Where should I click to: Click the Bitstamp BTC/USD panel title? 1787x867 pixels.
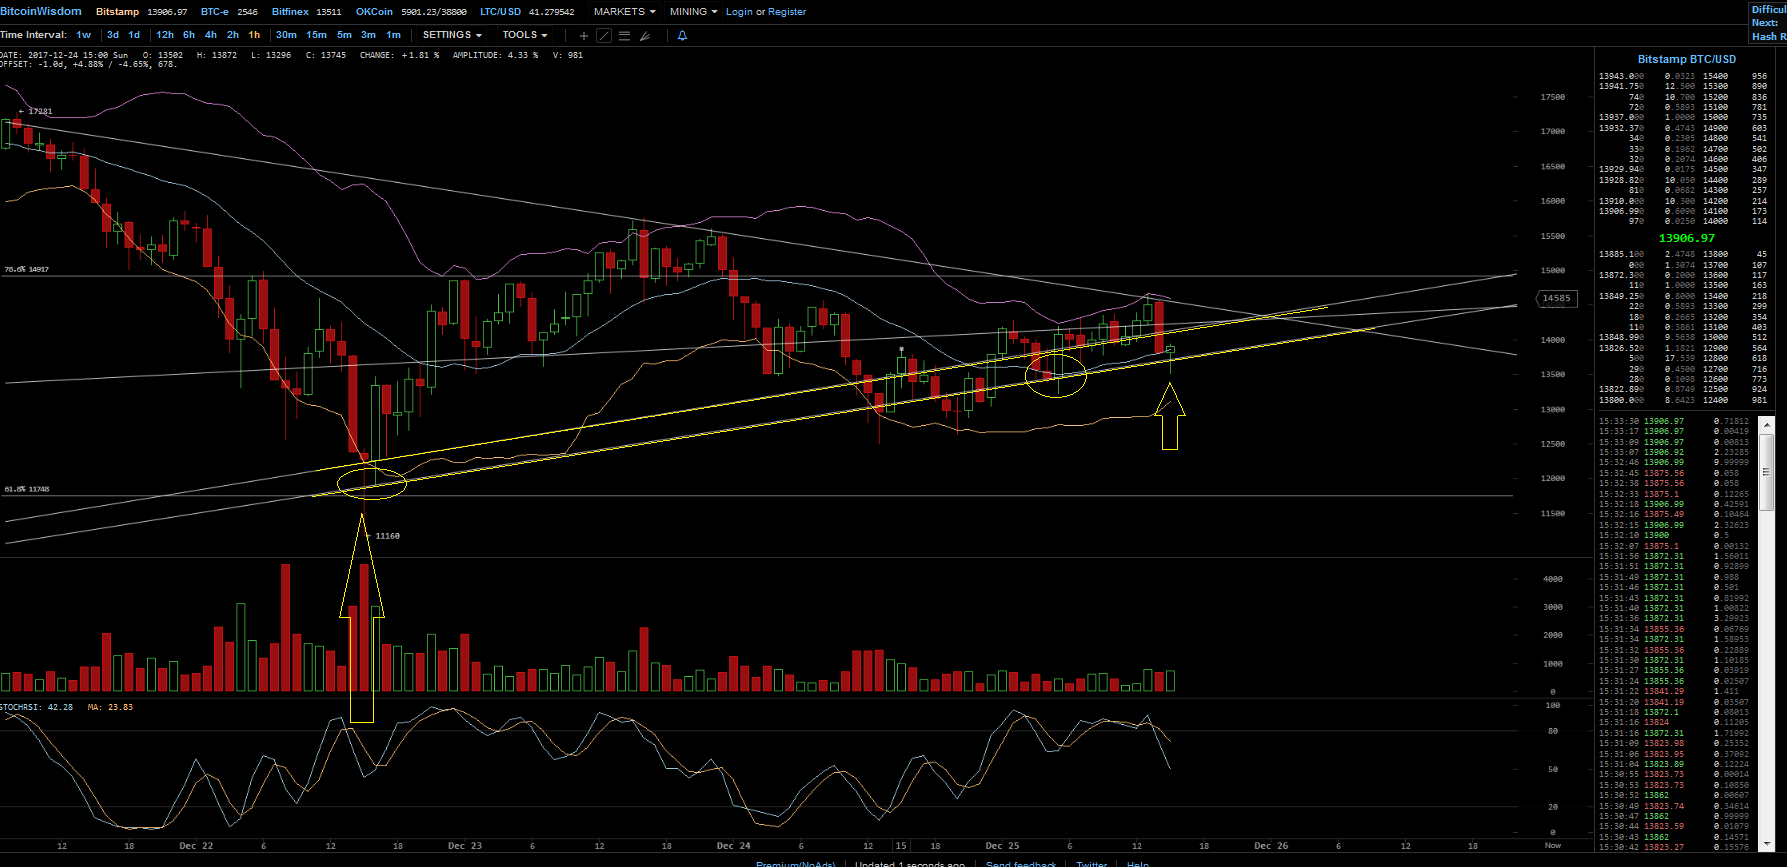(x=1687, y=59)
